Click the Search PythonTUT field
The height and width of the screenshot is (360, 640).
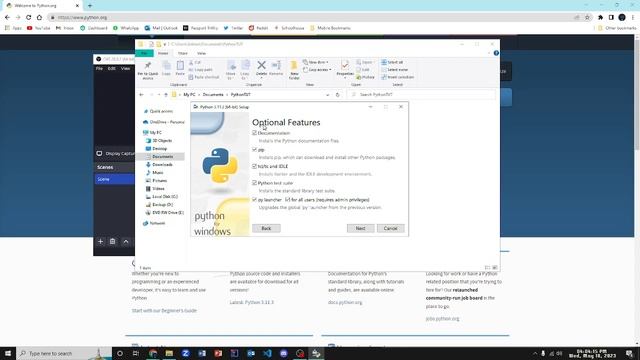(x=422, y=95)
